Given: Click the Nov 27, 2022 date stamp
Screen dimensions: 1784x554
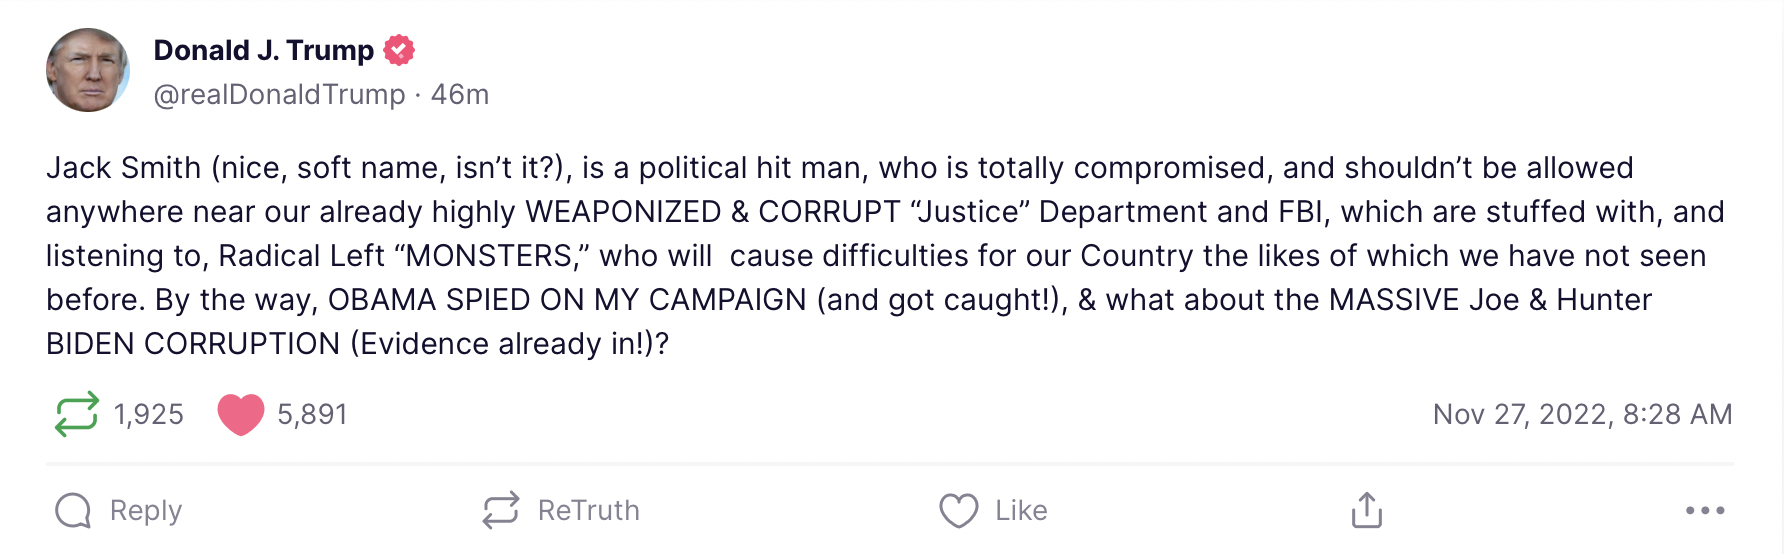Looking at the screenshot, I should pyautogui.click(x=1582, y=414).
